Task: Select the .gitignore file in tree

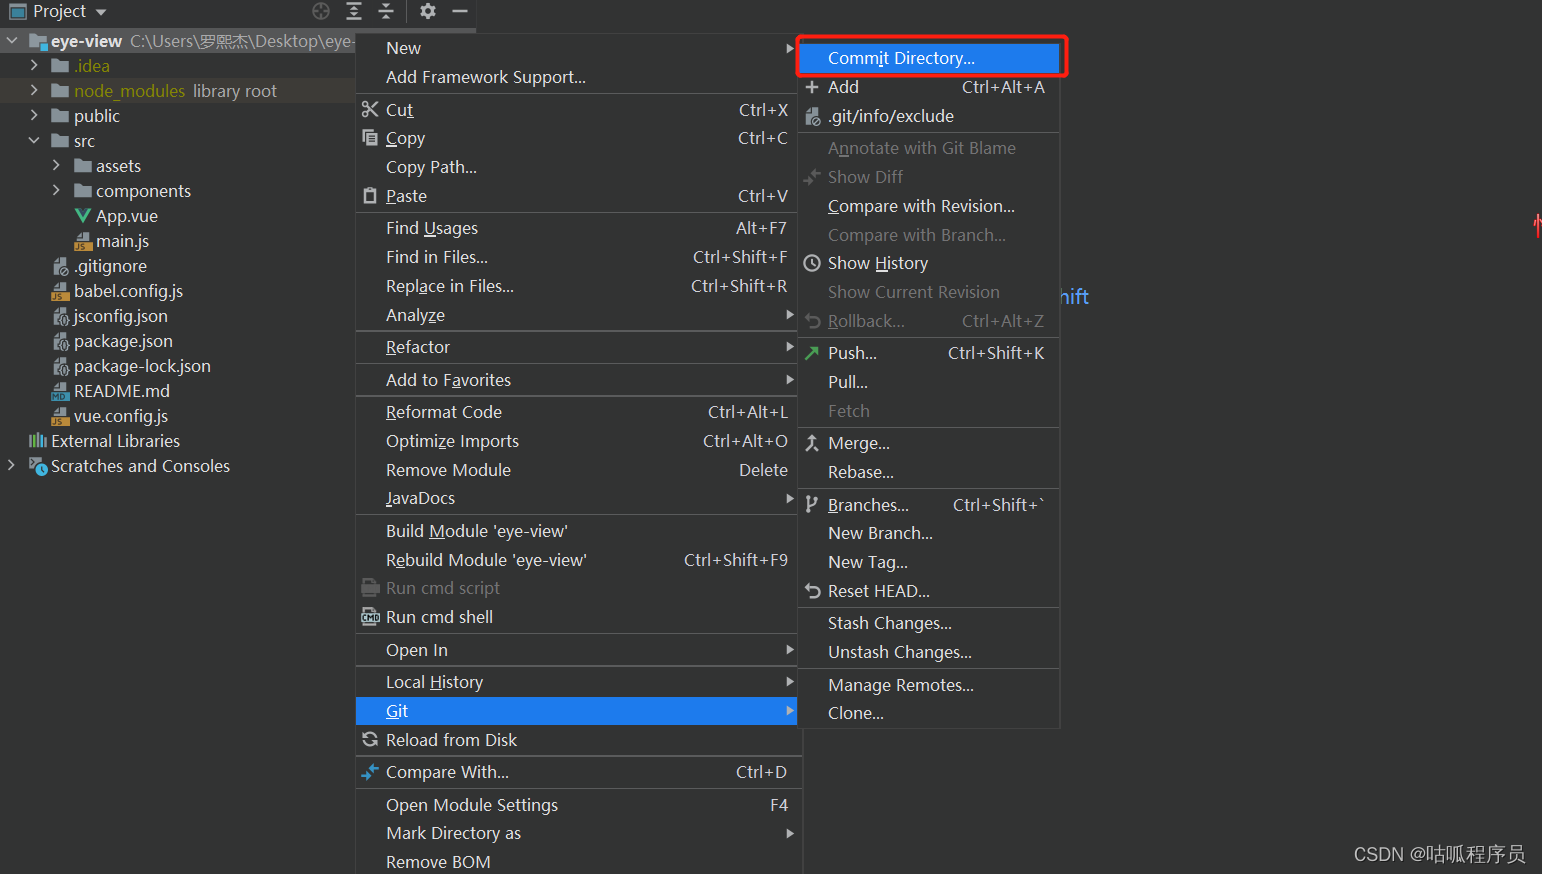Action: pos(110,266)
